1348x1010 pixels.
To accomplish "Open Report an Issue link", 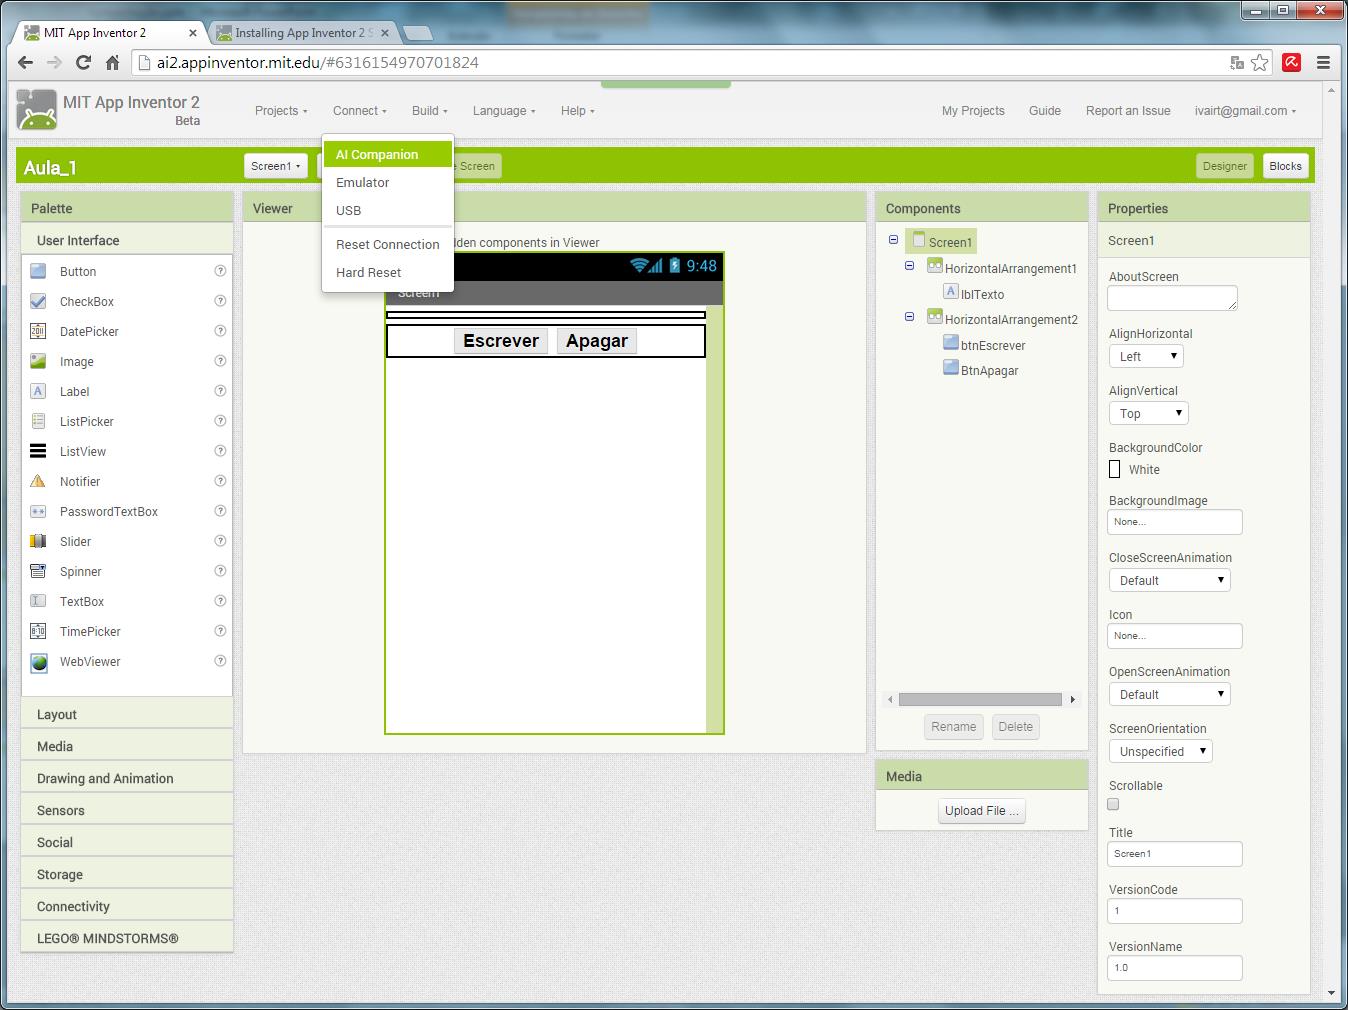I will pos(1128,111).
